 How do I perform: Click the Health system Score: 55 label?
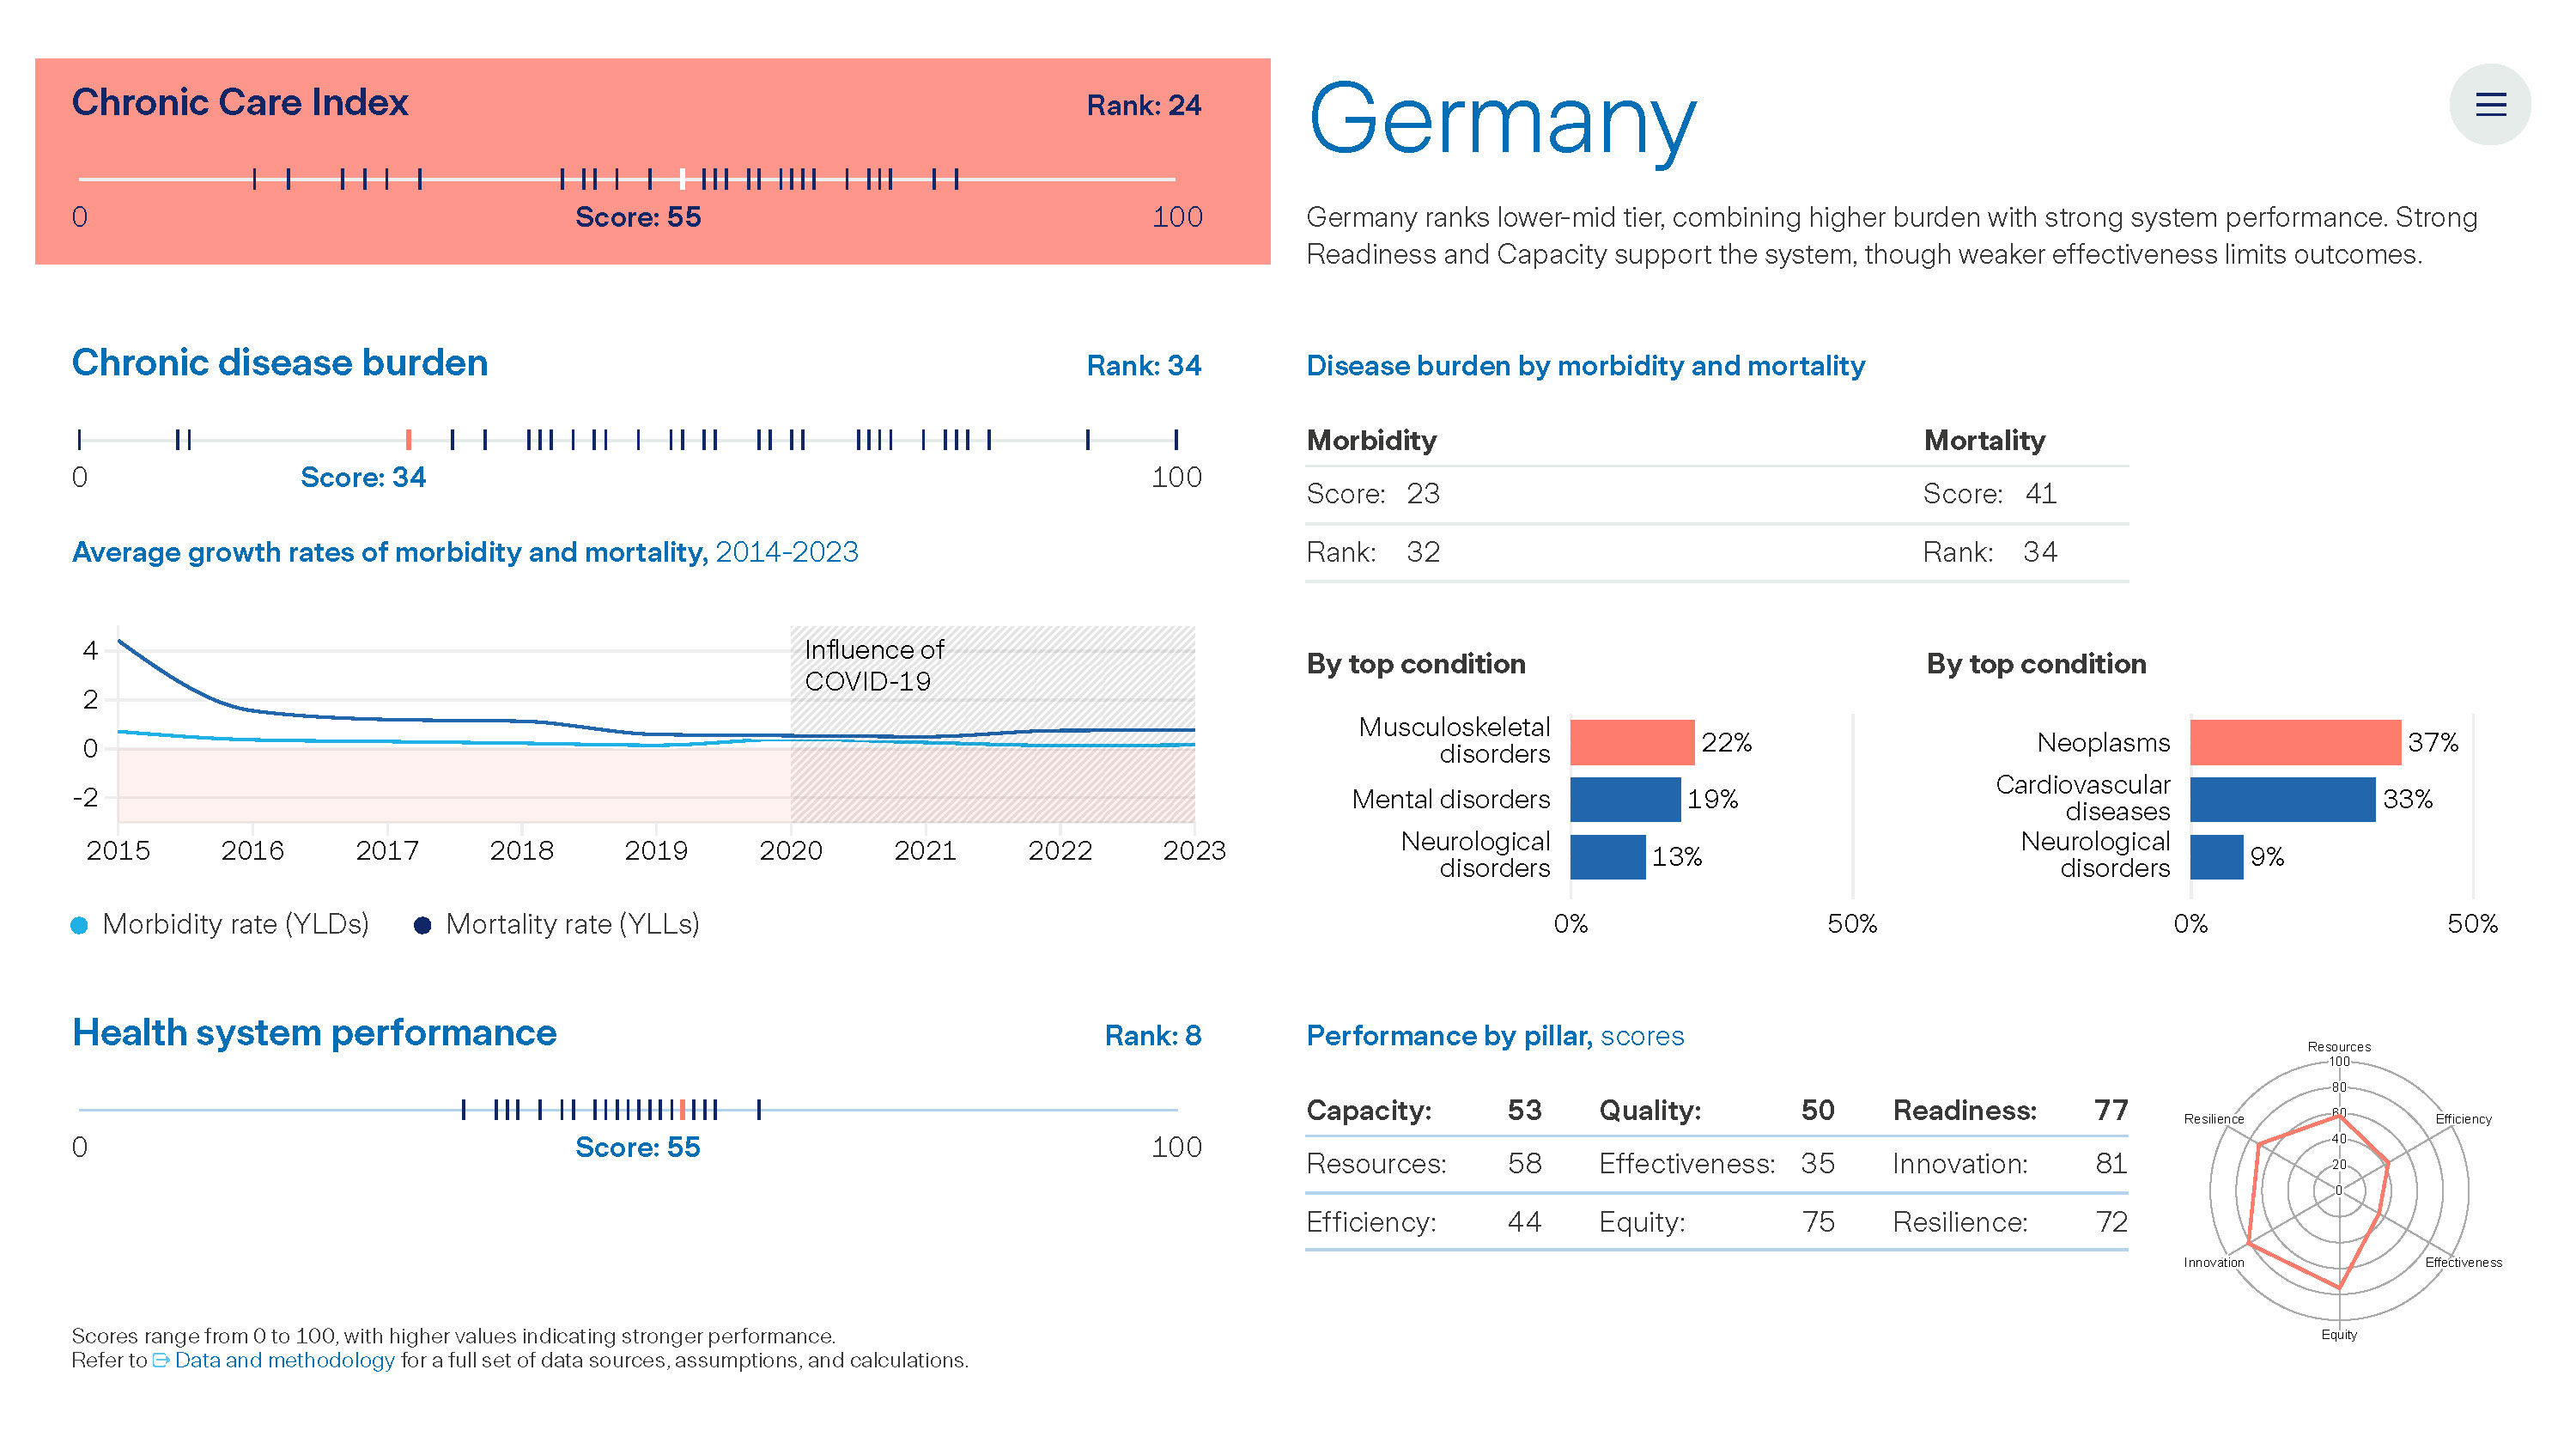tap(638, 1147)
